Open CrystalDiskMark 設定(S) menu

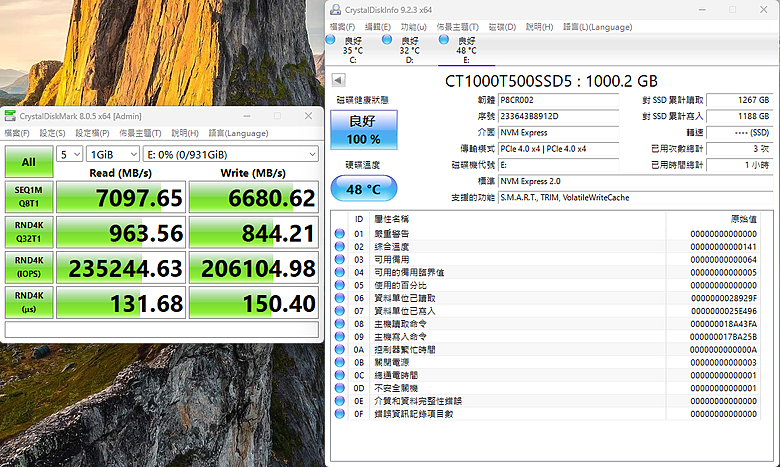pyautogui.click(x=52, y=133)
